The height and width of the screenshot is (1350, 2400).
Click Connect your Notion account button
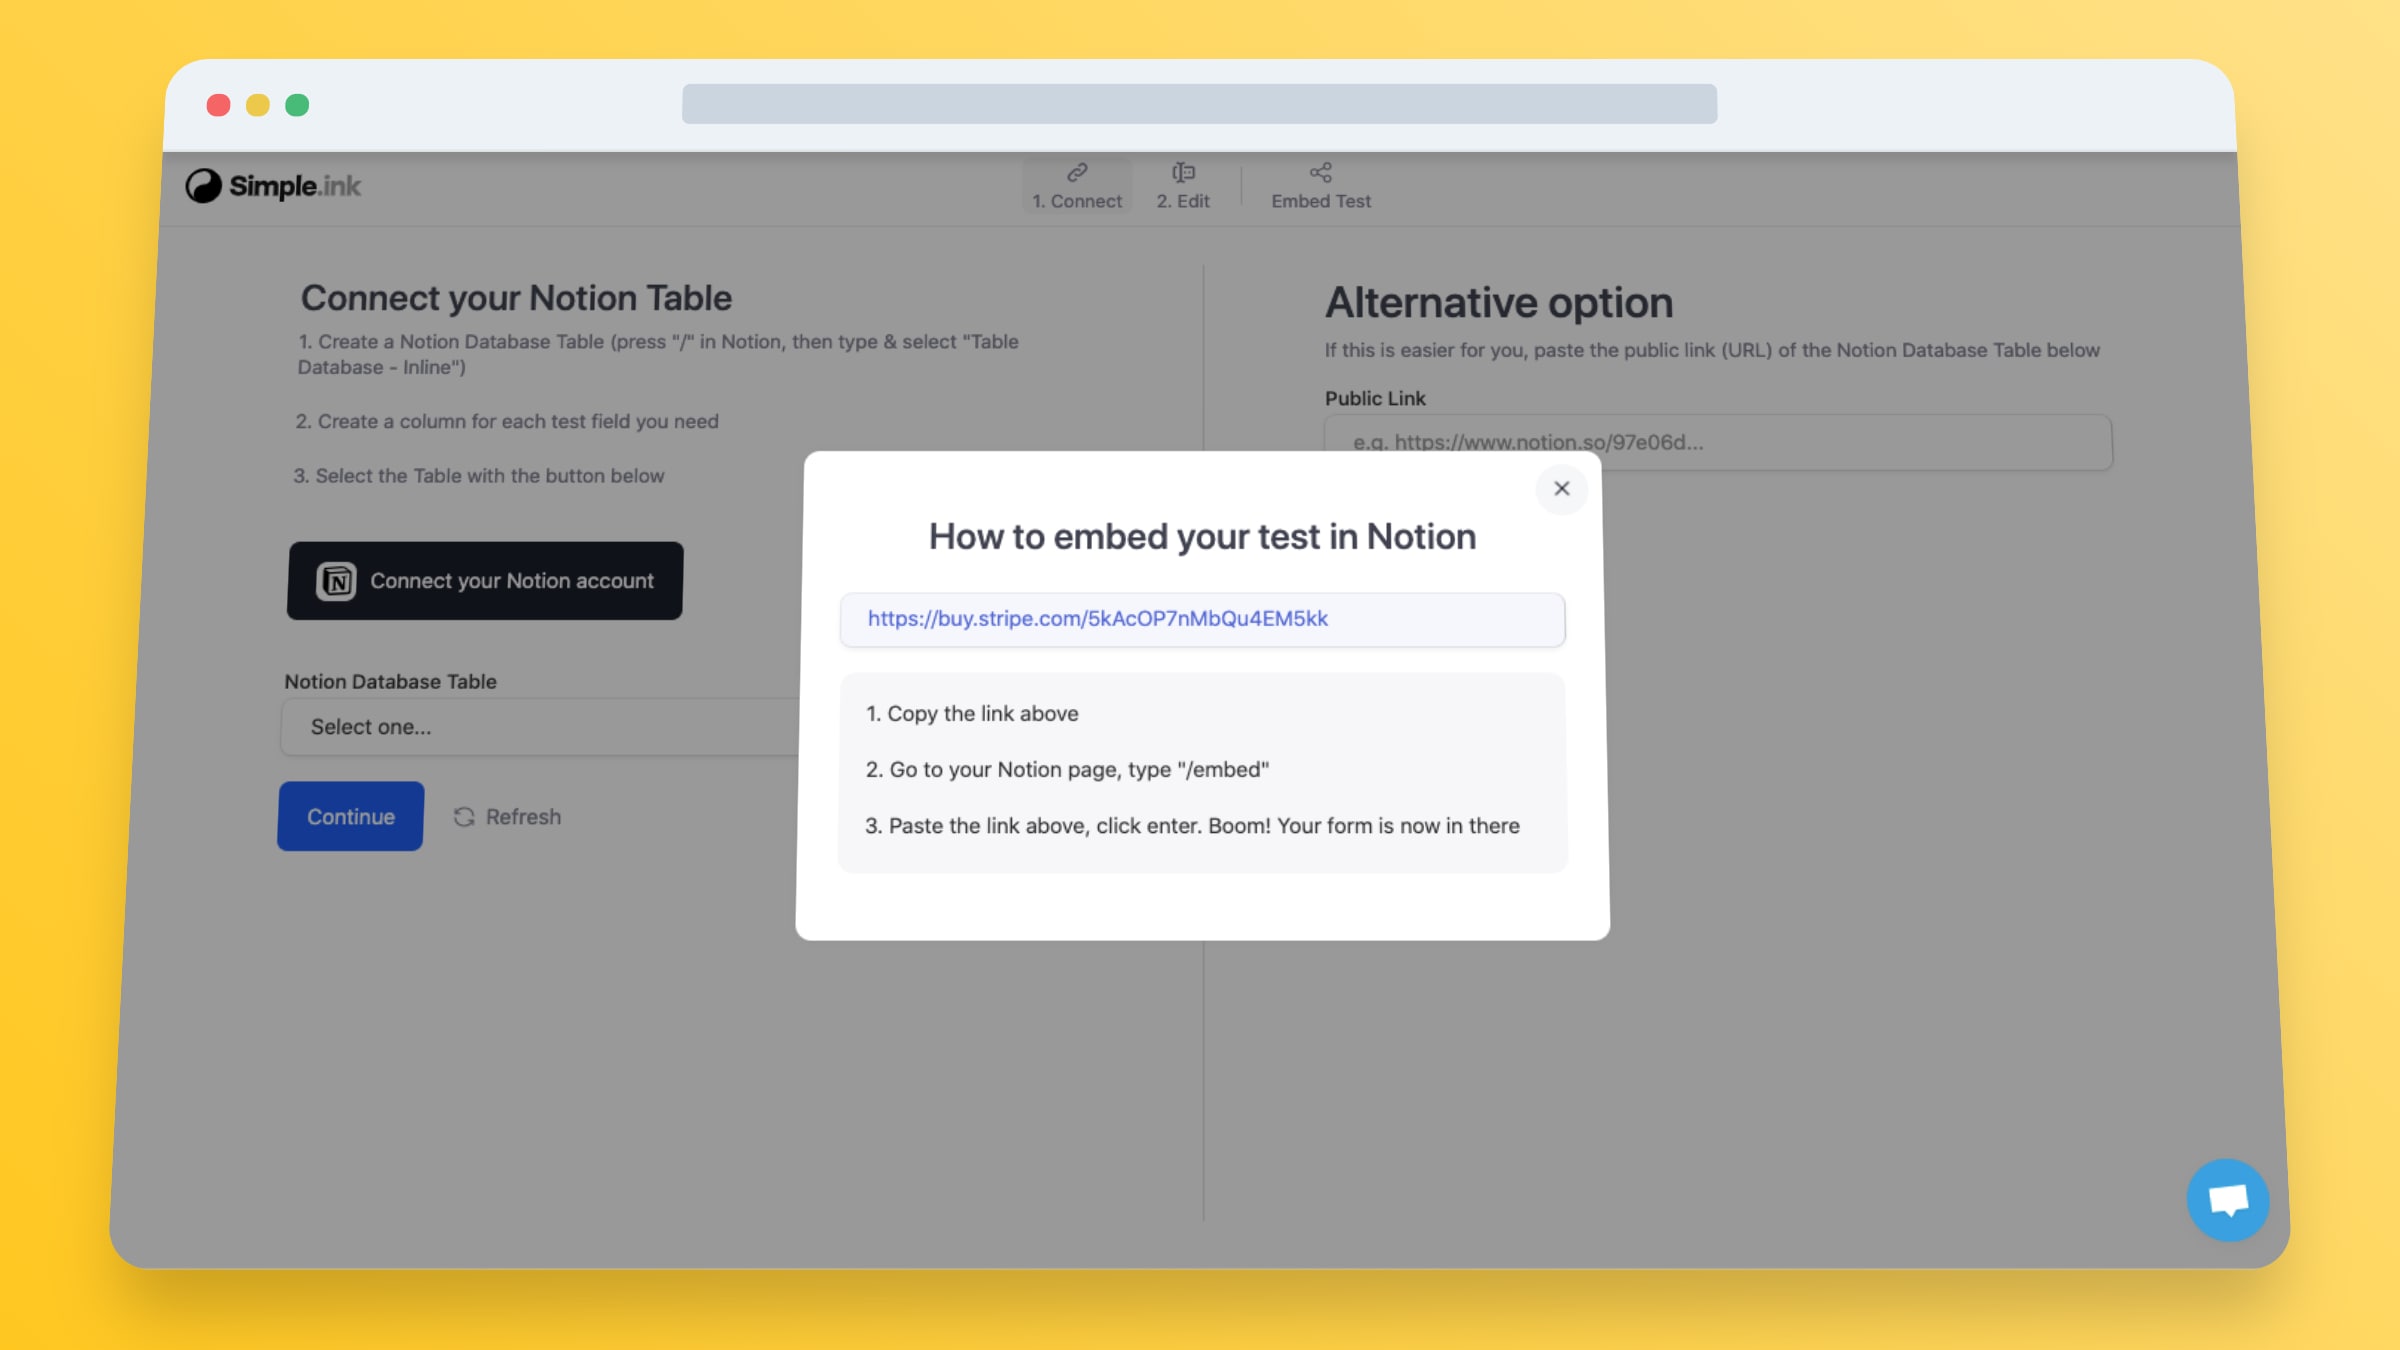[x=485, y=581]
